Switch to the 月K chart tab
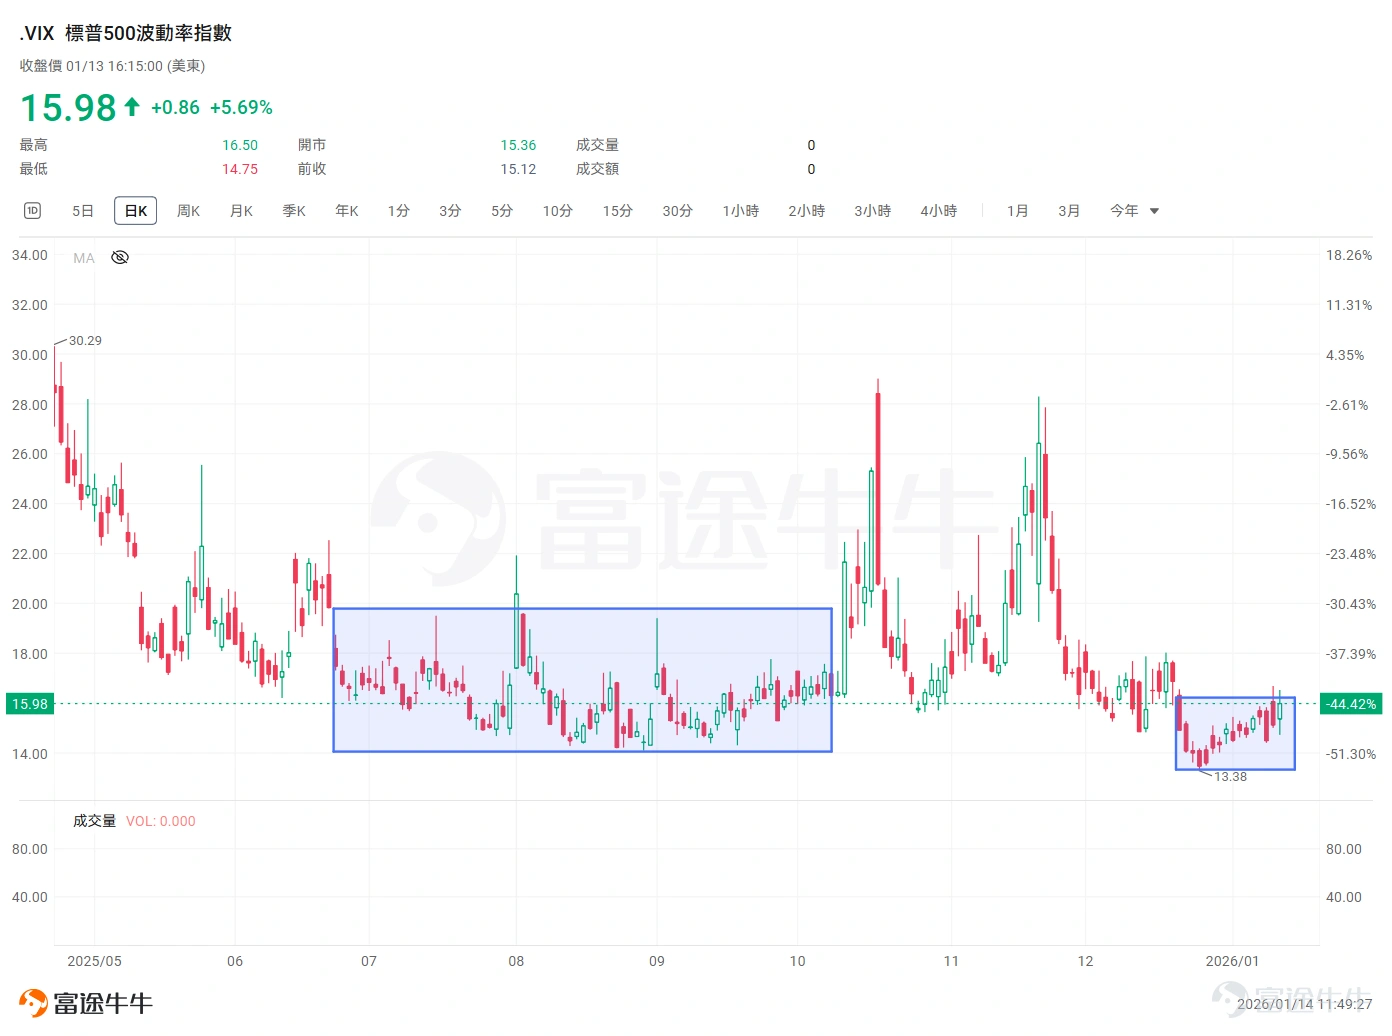This screenshot has width=1392, height=1036. (241, 211)
